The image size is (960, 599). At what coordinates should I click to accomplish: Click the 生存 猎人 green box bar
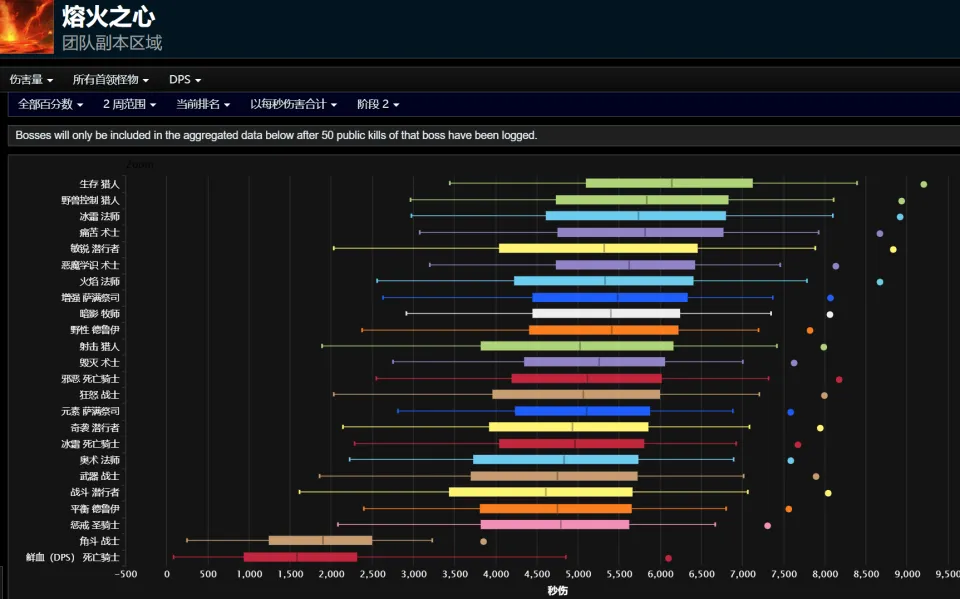668,183
